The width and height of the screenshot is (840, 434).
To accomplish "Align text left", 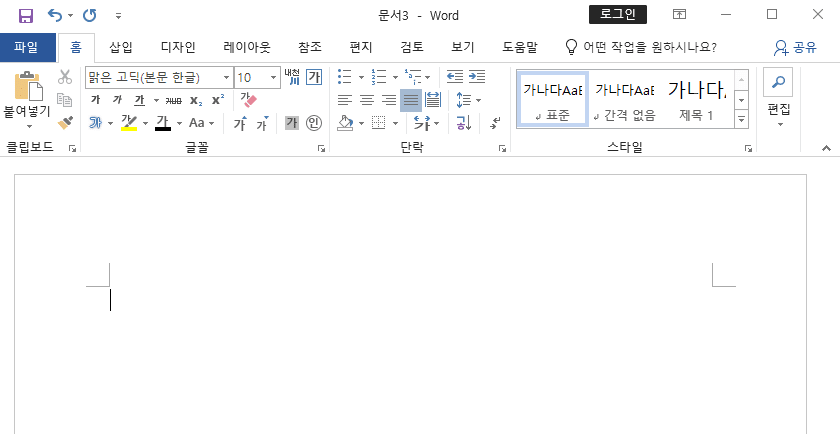I will 345,100.
